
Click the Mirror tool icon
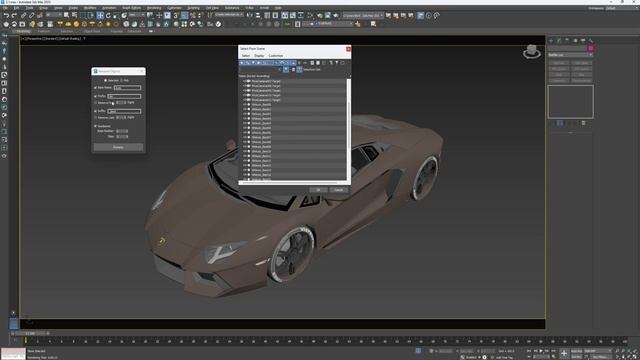click(x=250, y=16)
